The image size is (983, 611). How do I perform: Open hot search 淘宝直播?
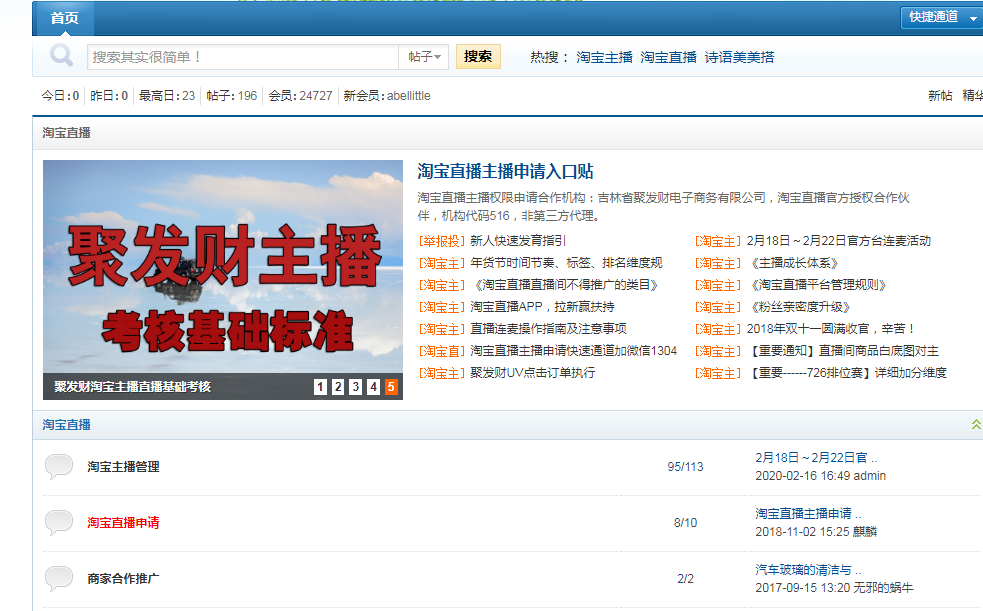(x=668, y=57)
